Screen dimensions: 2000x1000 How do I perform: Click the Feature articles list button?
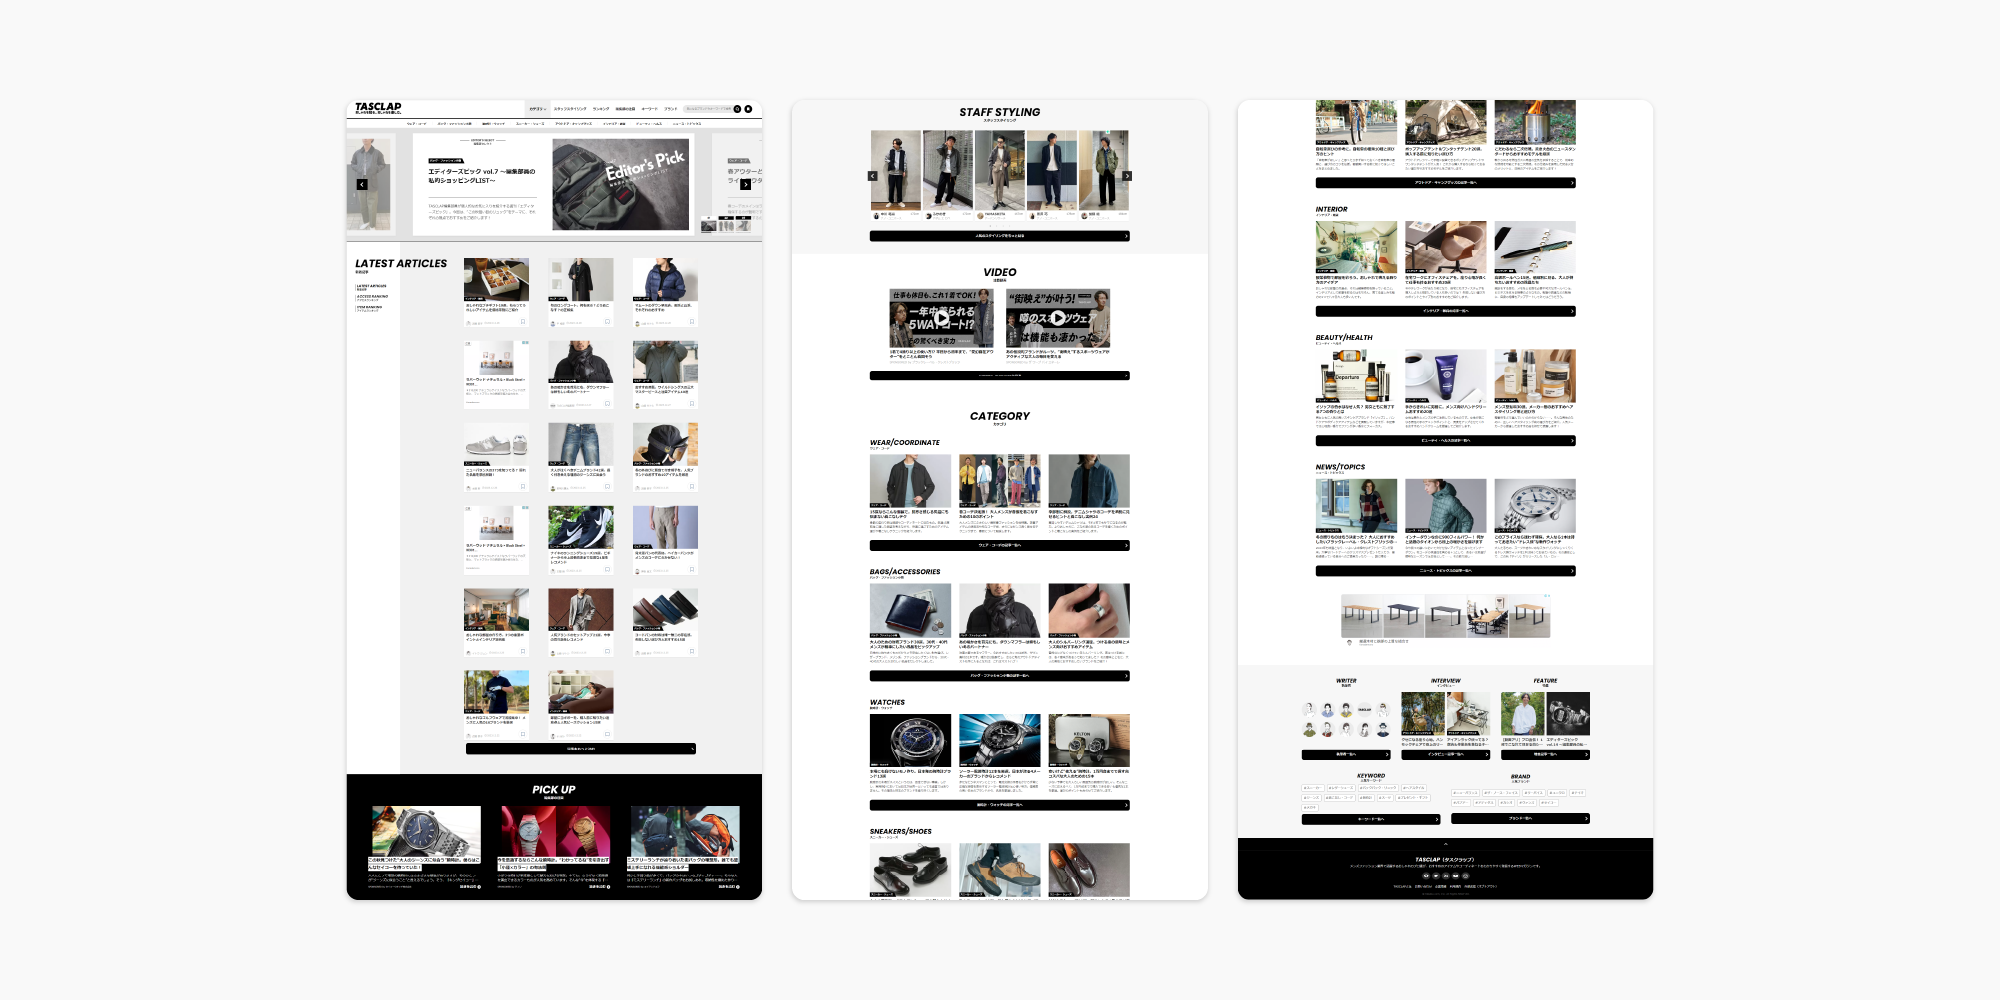pos(1545,755)
